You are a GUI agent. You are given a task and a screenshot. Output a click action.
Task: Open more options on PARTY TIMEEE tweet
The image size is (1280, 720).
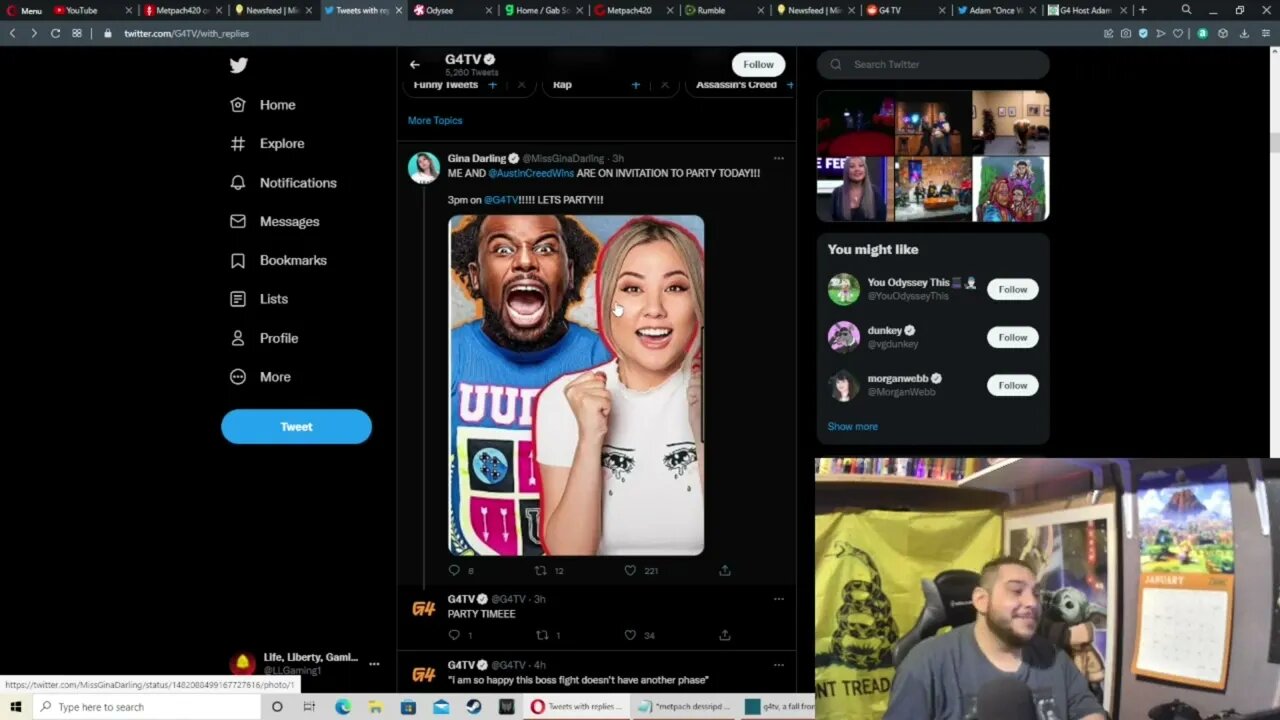[x=779, y=599]
